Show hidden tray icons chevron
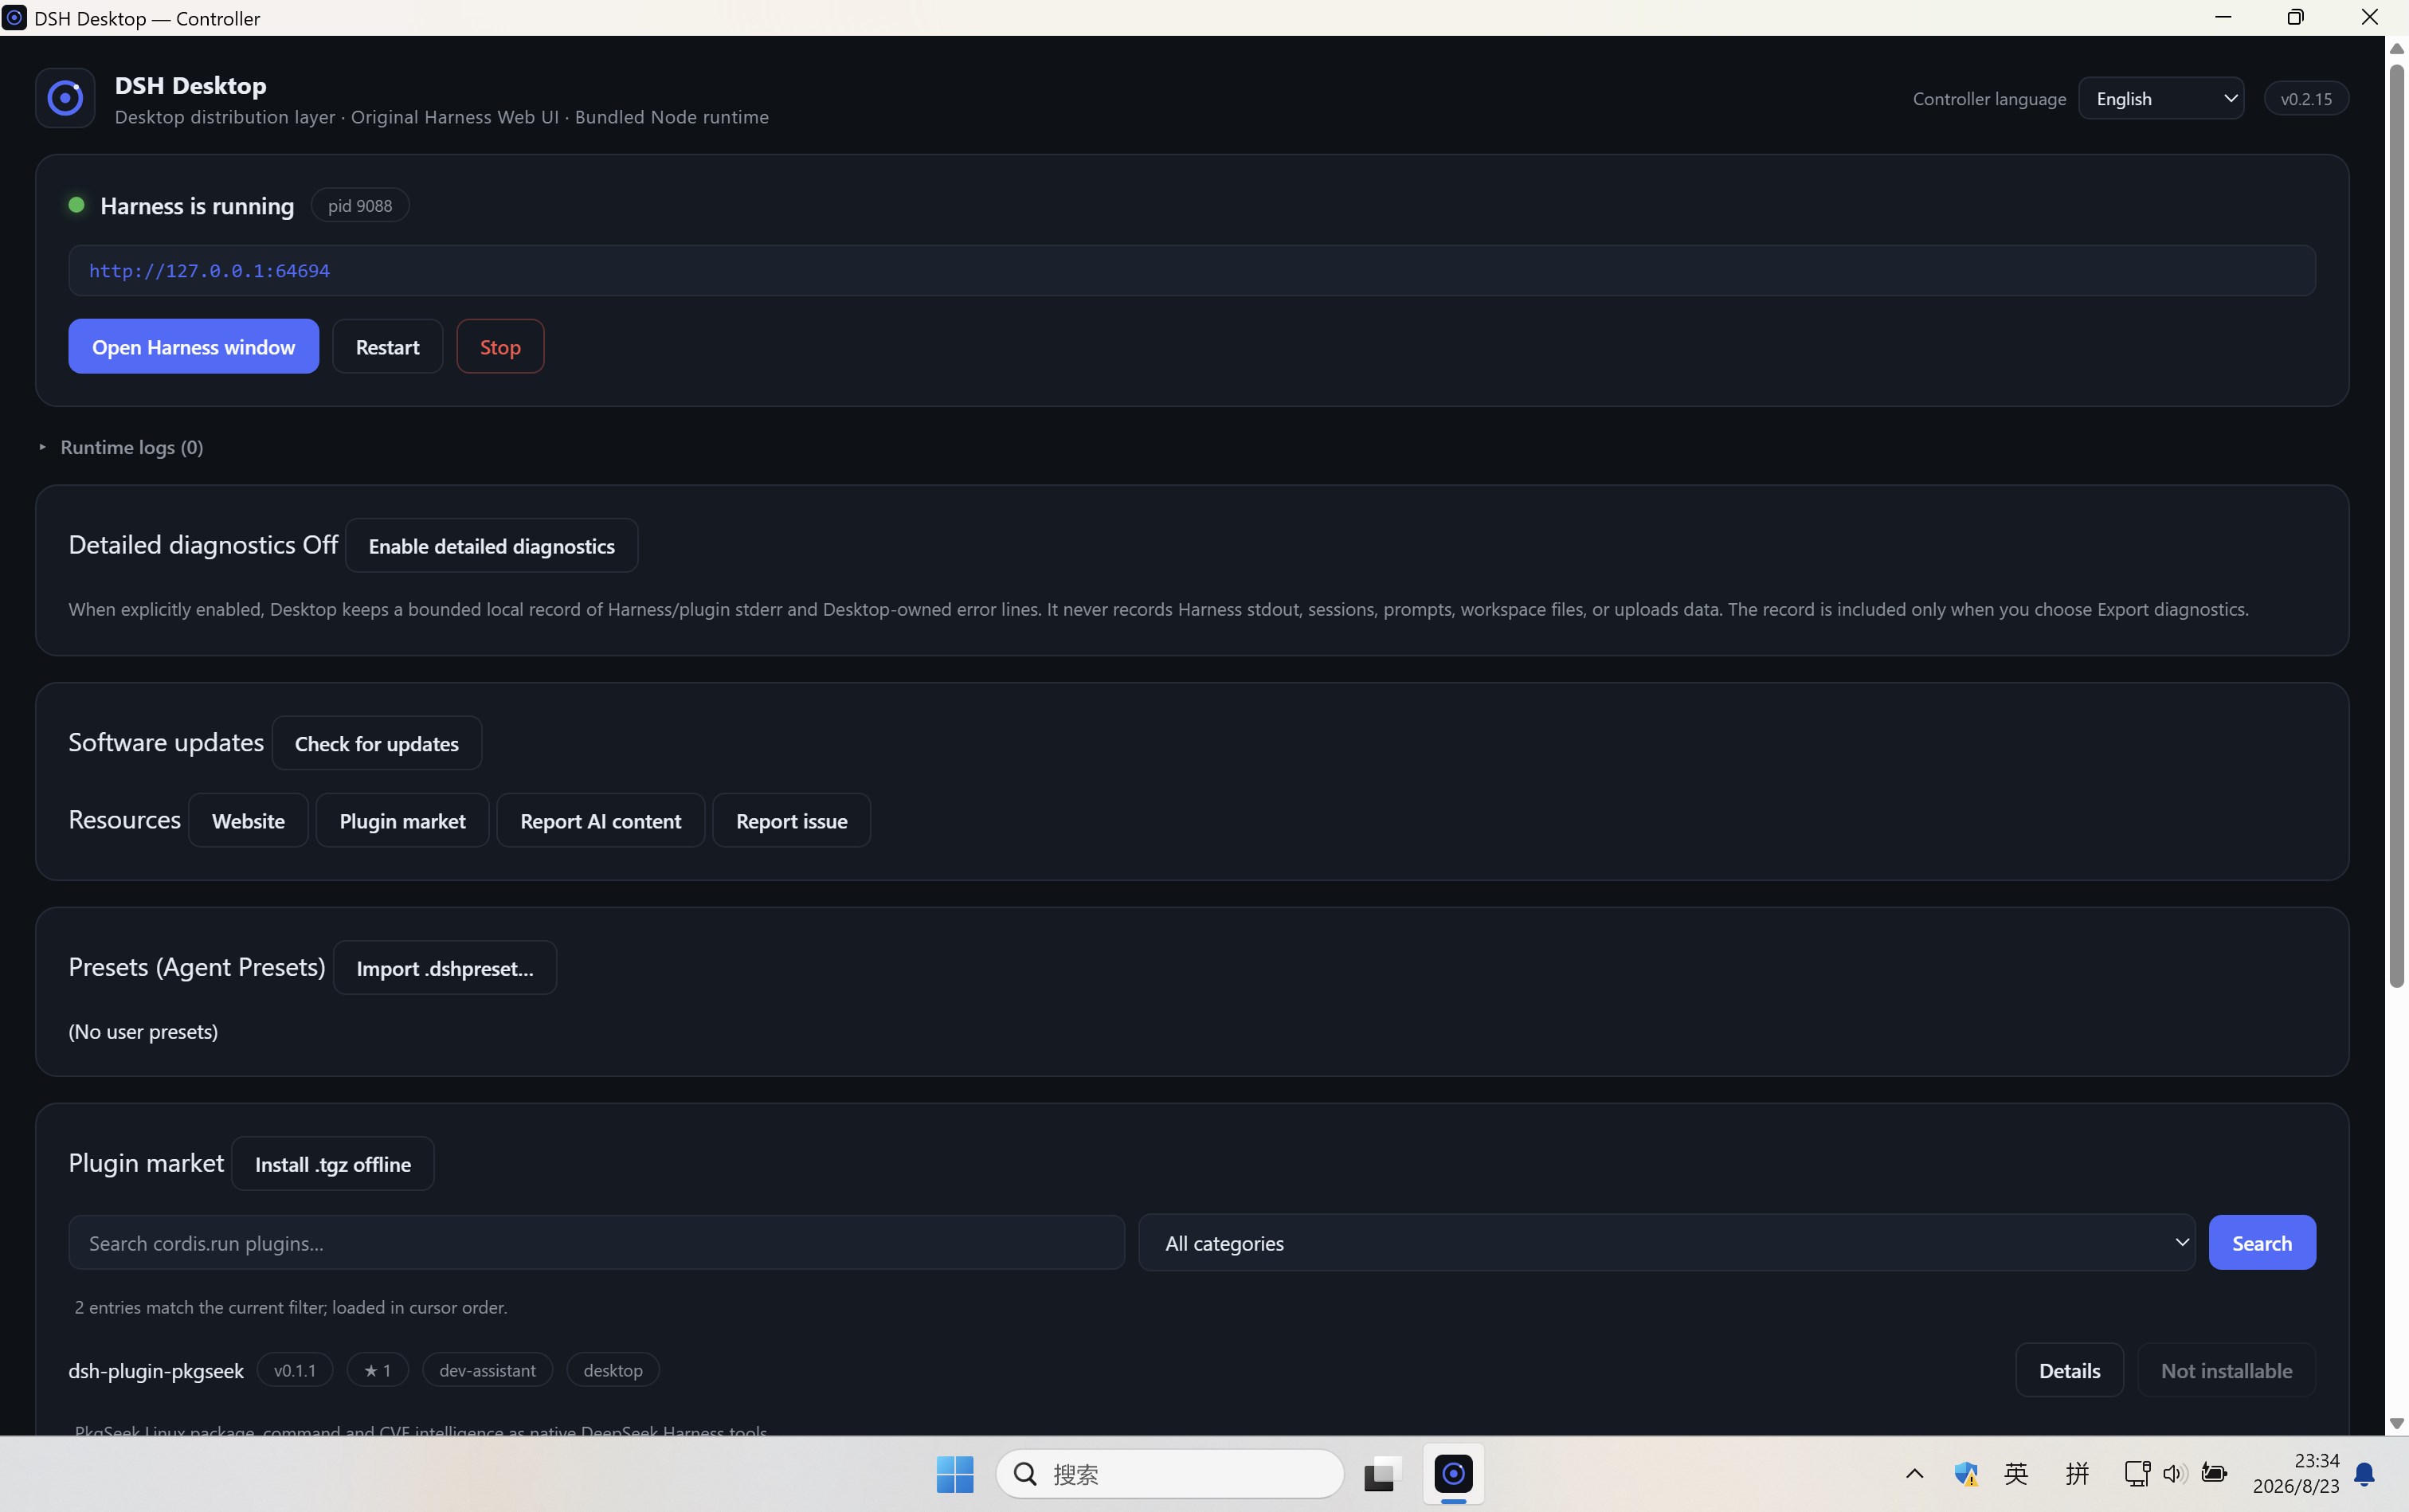Viewport: 2409px width, 1512px height. point(1914,1474)
